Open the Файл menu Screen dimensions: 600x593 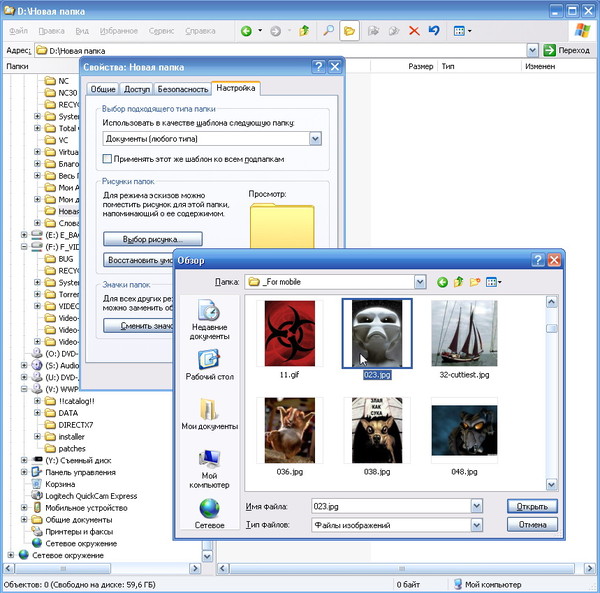(18, 31)
